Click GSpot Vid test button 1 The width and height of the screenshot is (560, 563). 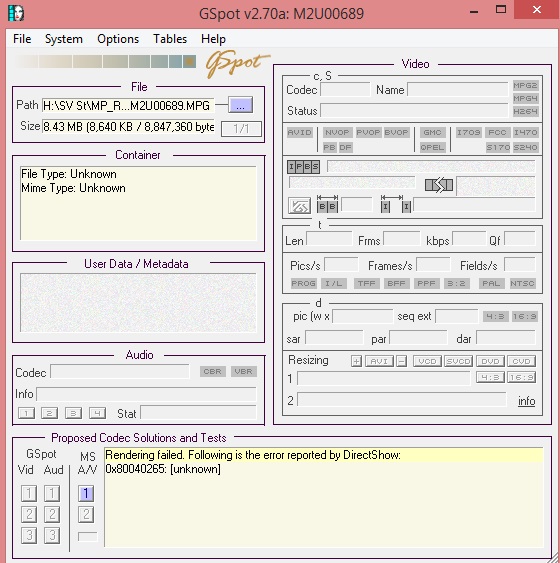click(x=29, y=493)
